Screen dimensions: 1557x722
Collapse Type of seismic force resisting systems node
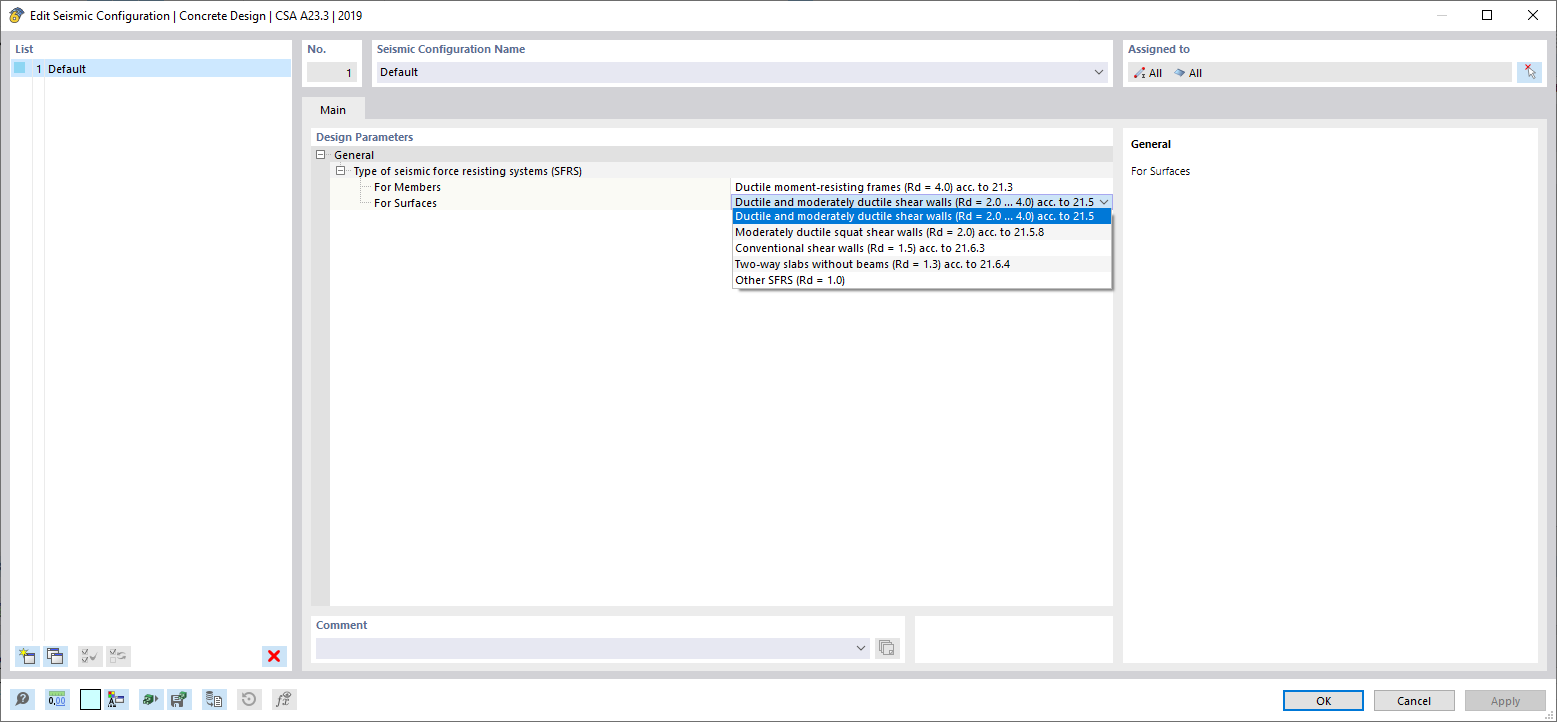(x=341, y=171)
